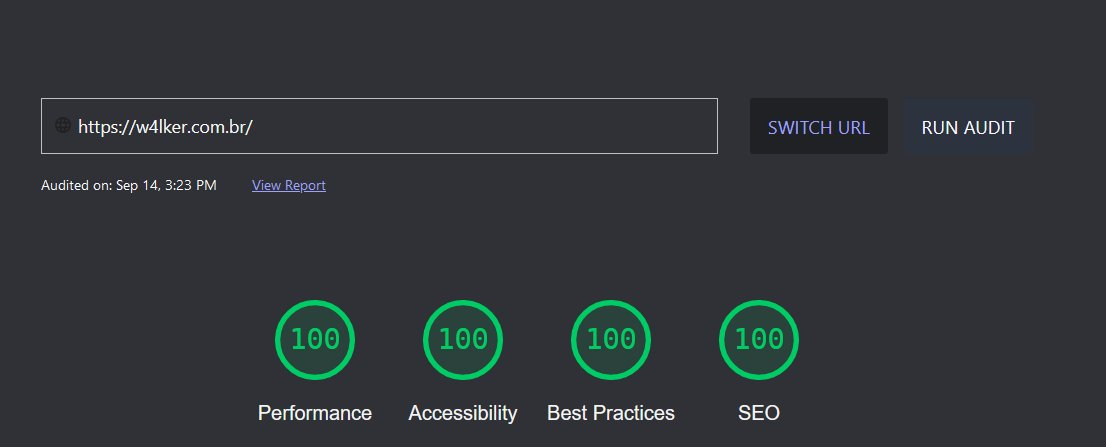
Task: Open the View Report link
Action: pos(288,185)
